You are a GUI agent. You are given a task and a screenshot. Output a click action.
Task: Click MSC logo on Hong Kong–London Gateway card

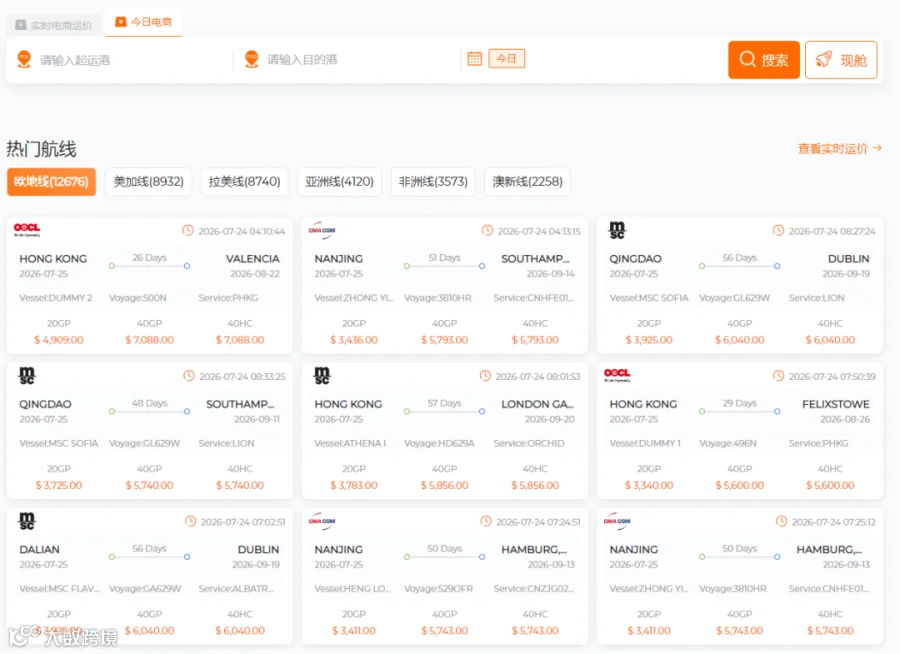(x=322, y=376)
